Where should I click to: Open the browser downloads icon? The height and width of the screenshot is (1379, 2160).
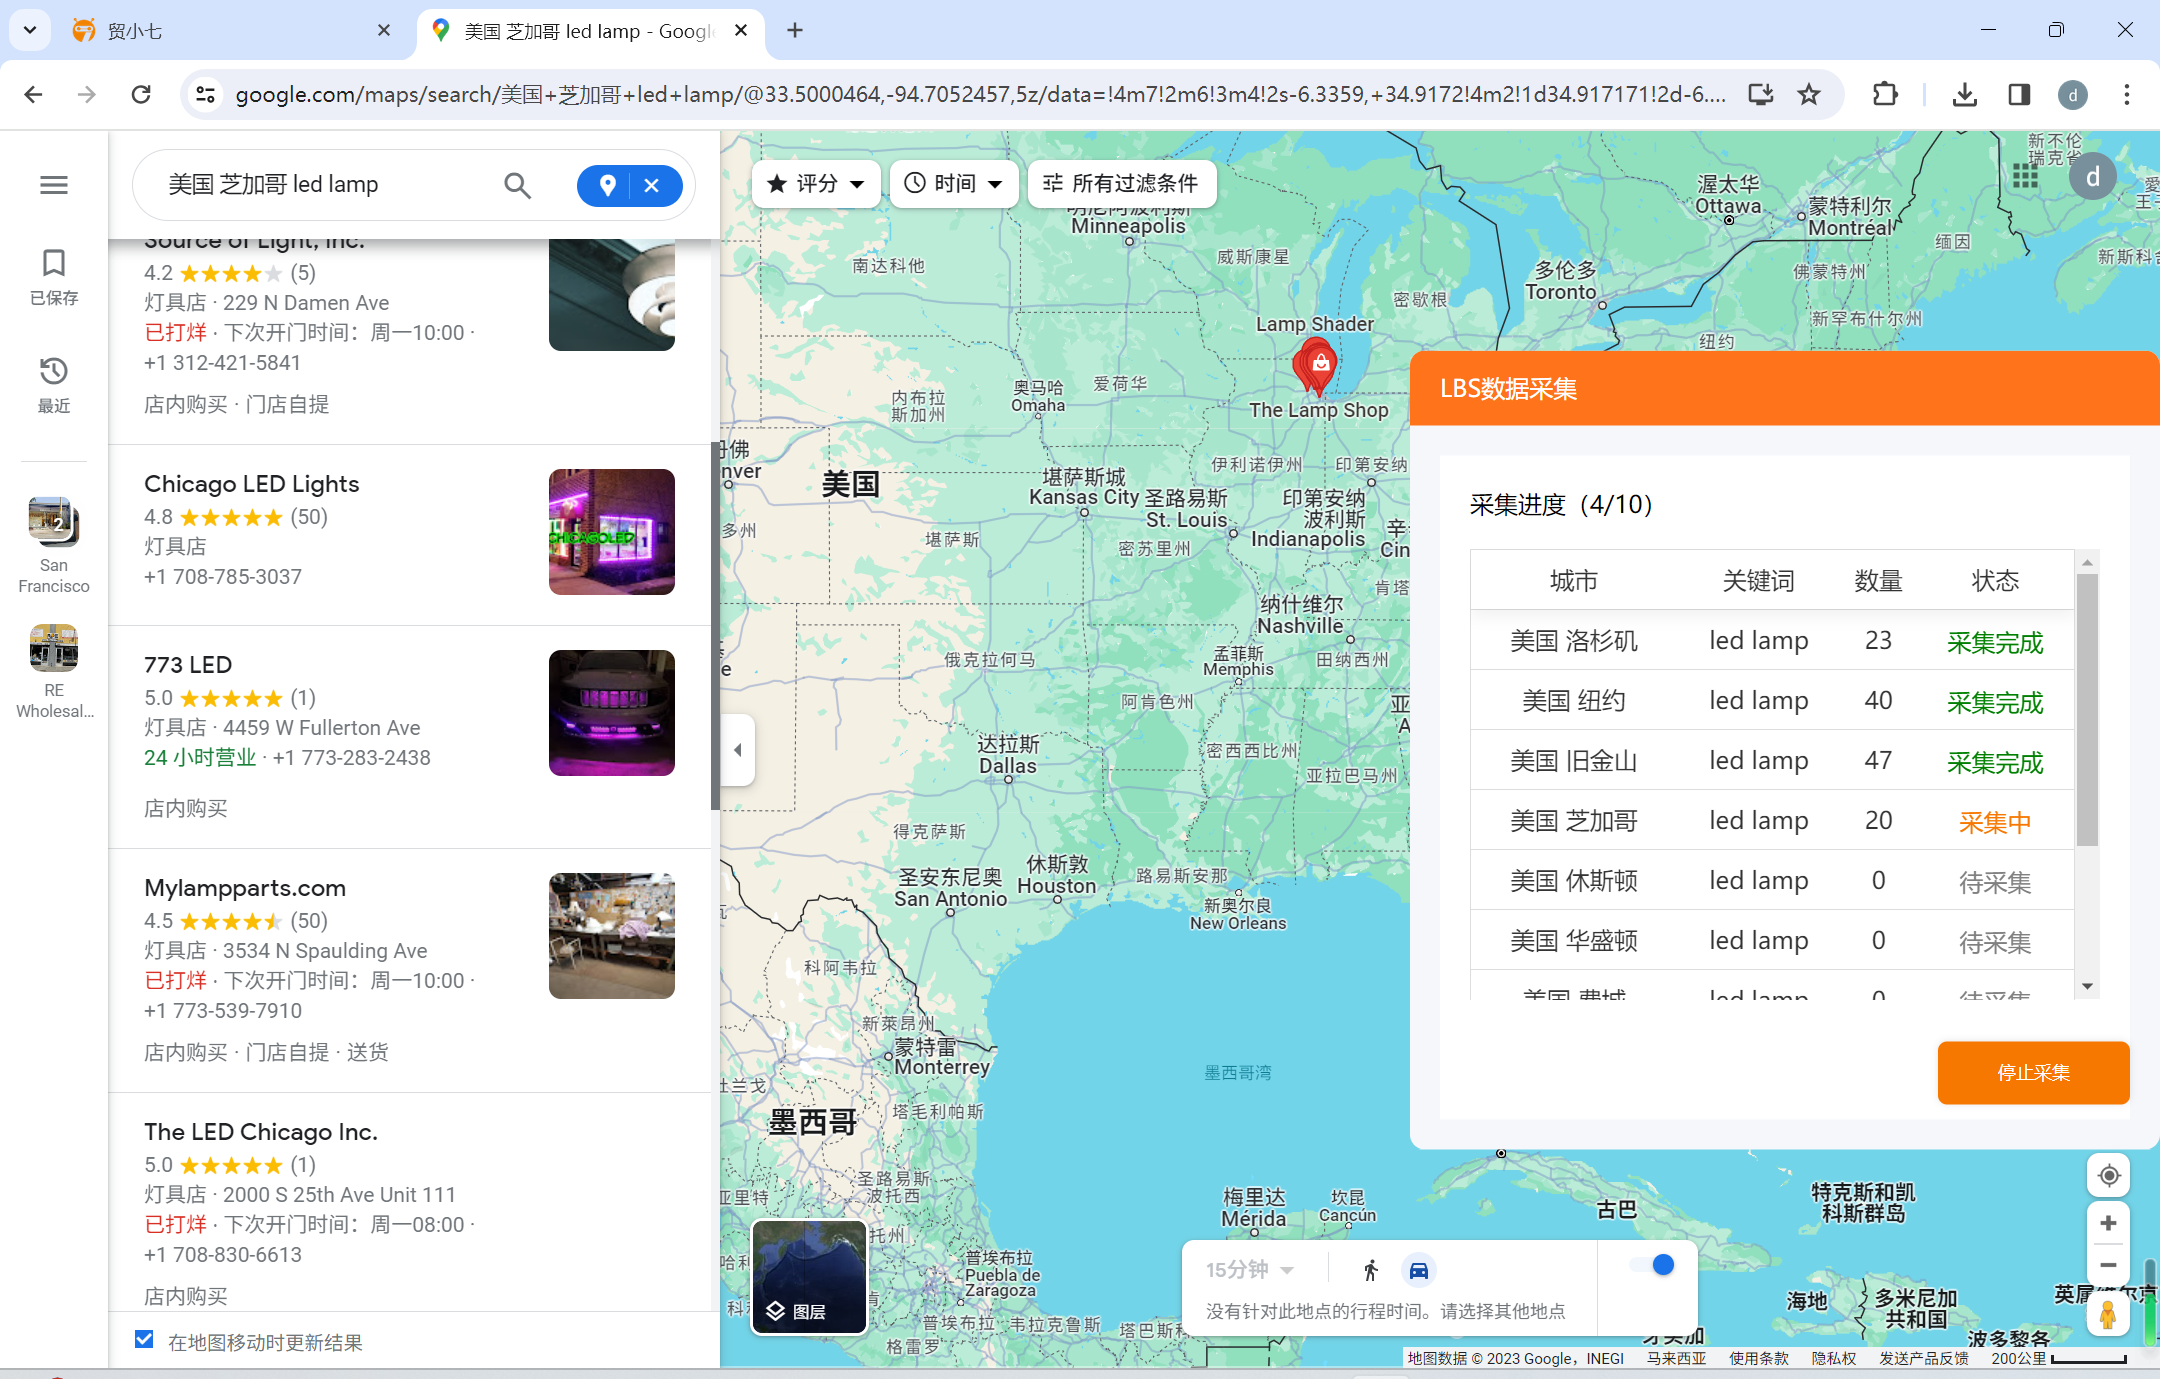(1964, 95)
